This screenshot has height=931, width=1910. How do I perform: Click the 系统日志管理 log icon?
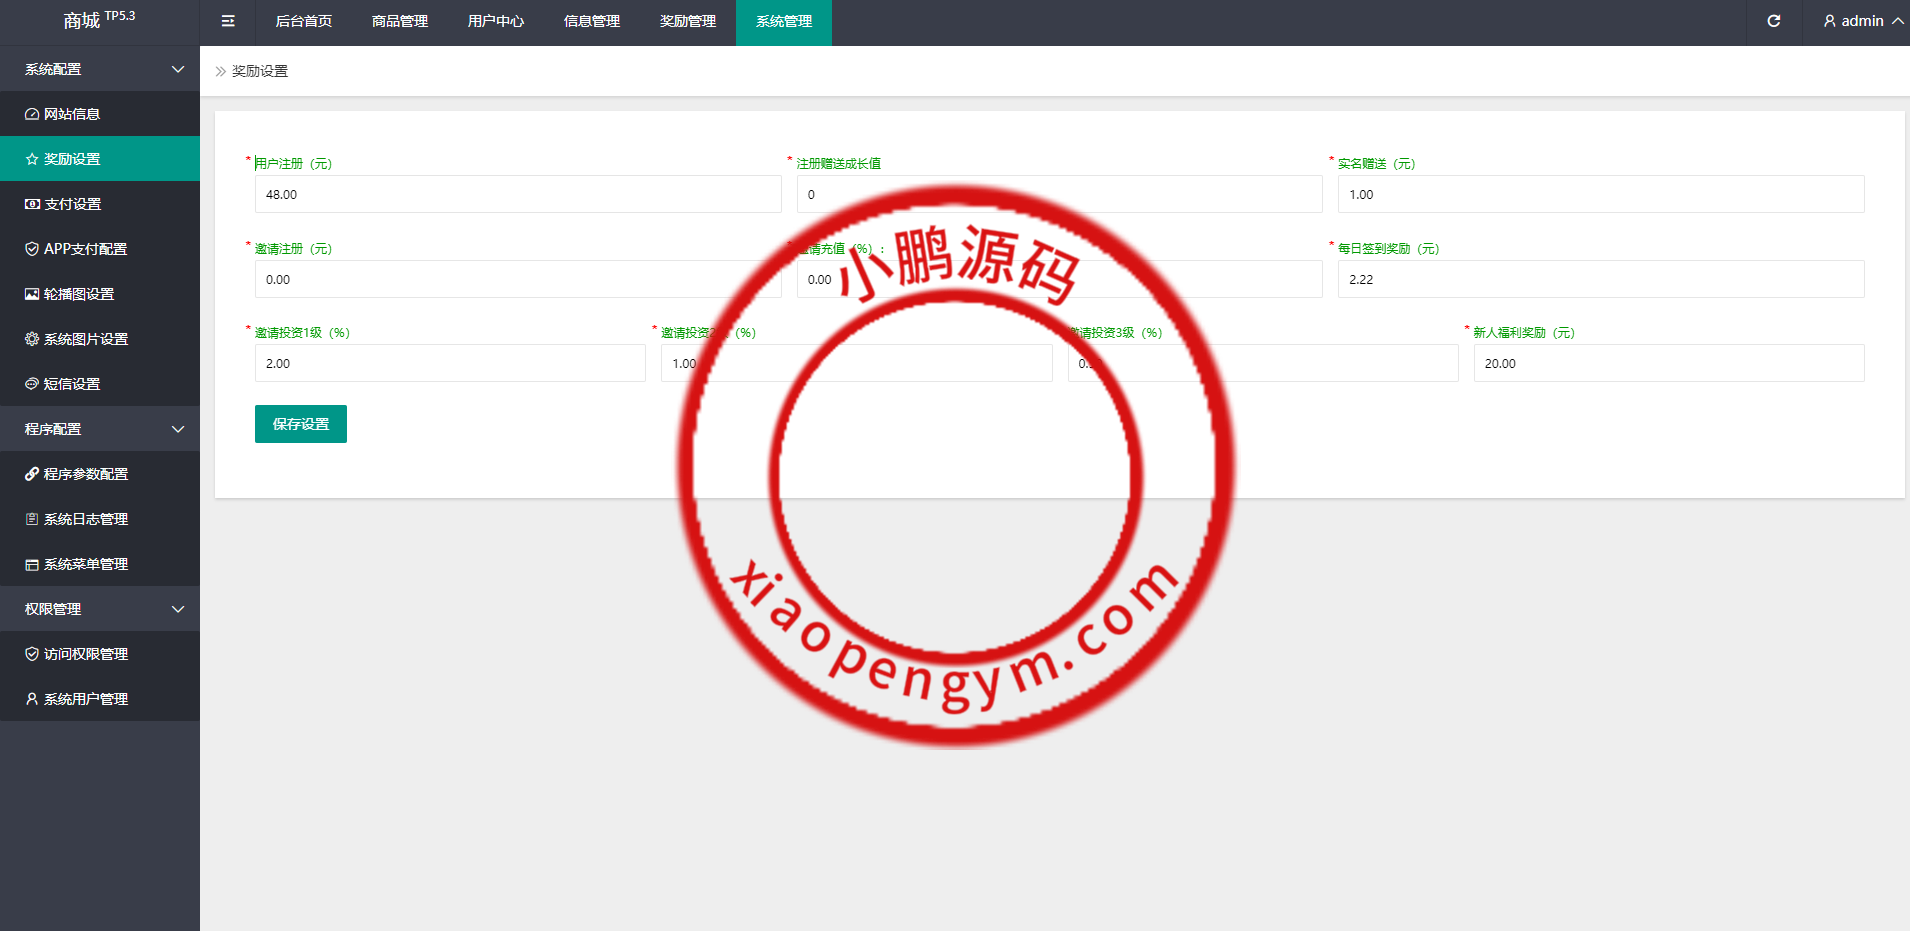(32, 518)
